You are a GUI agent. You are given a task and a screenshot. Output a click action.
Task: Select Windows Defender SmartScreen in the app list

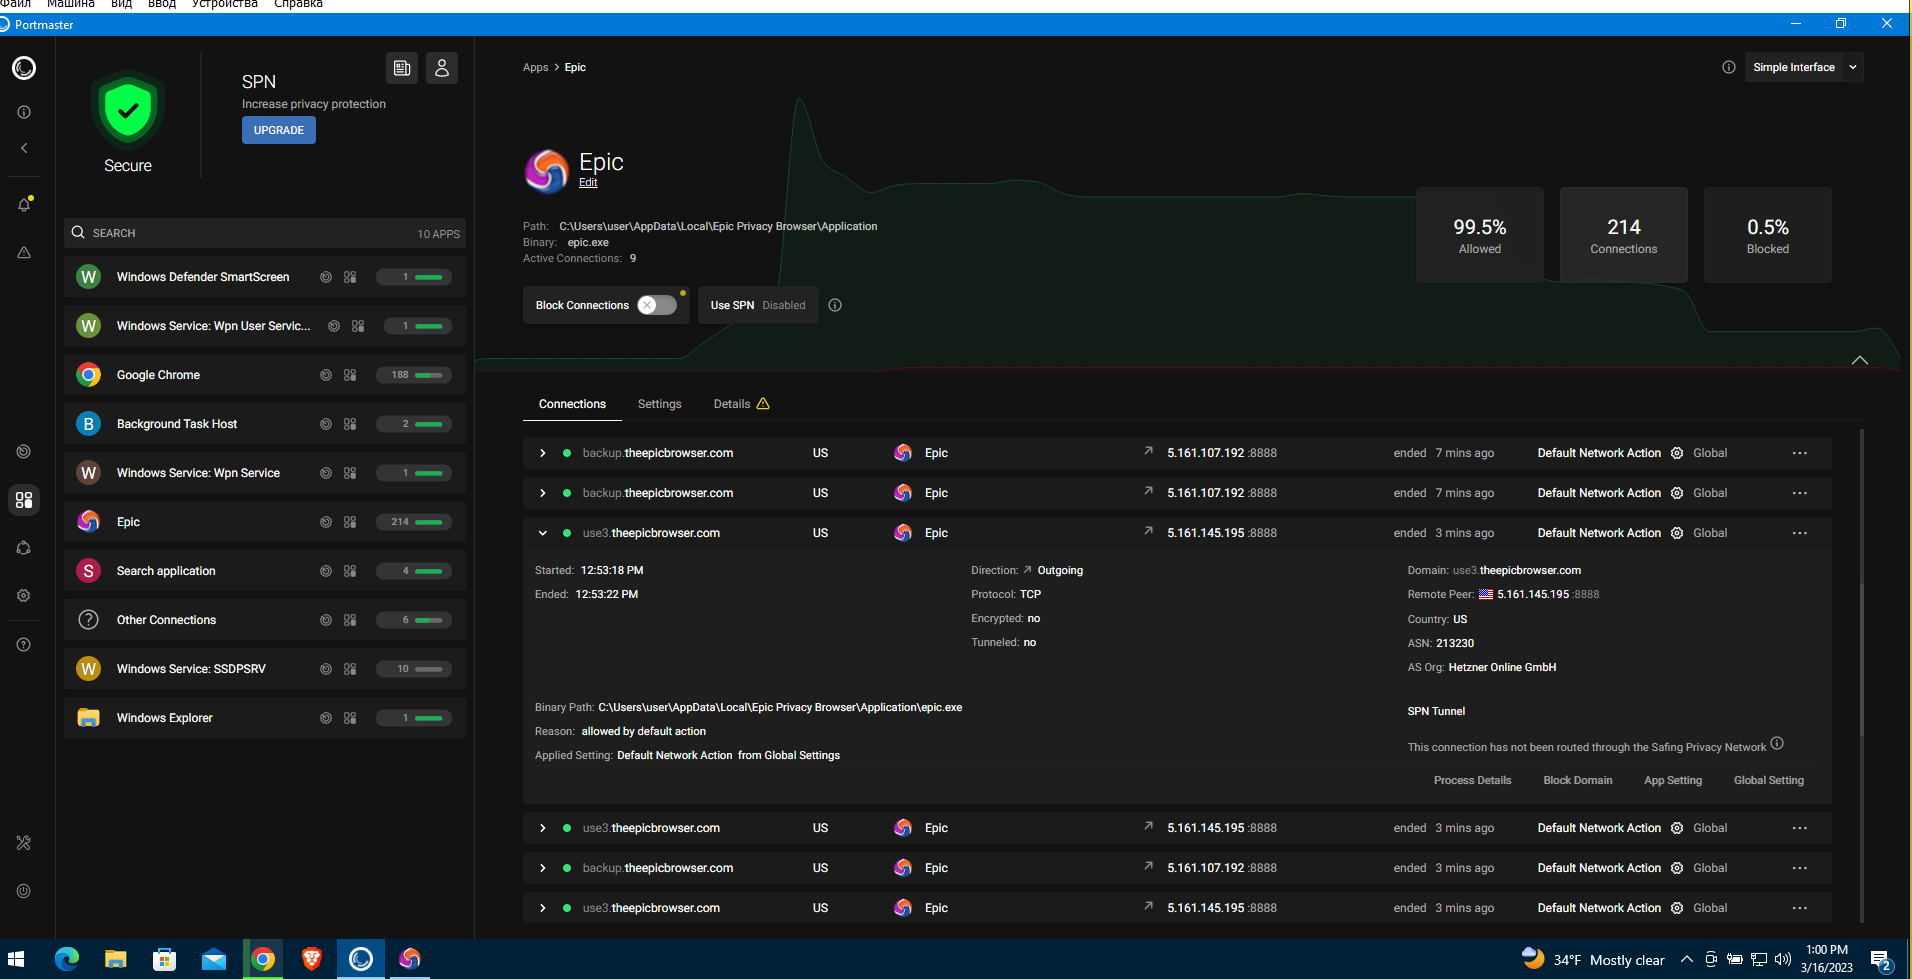(x=265, y=277)
